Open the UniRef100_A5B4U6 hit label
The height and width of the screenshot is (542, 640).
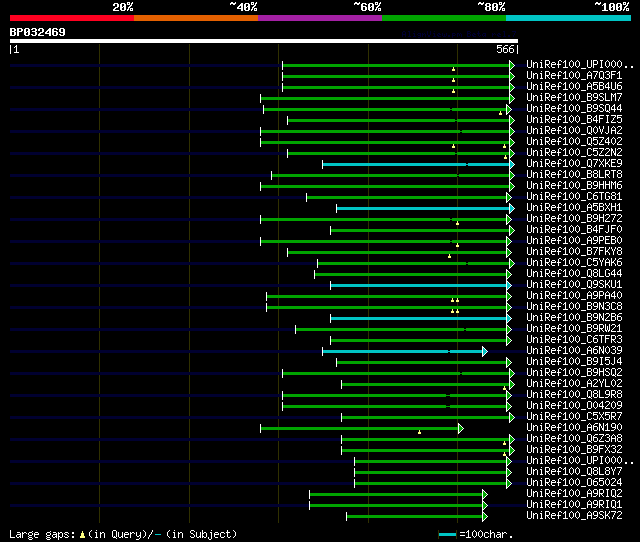574,87
